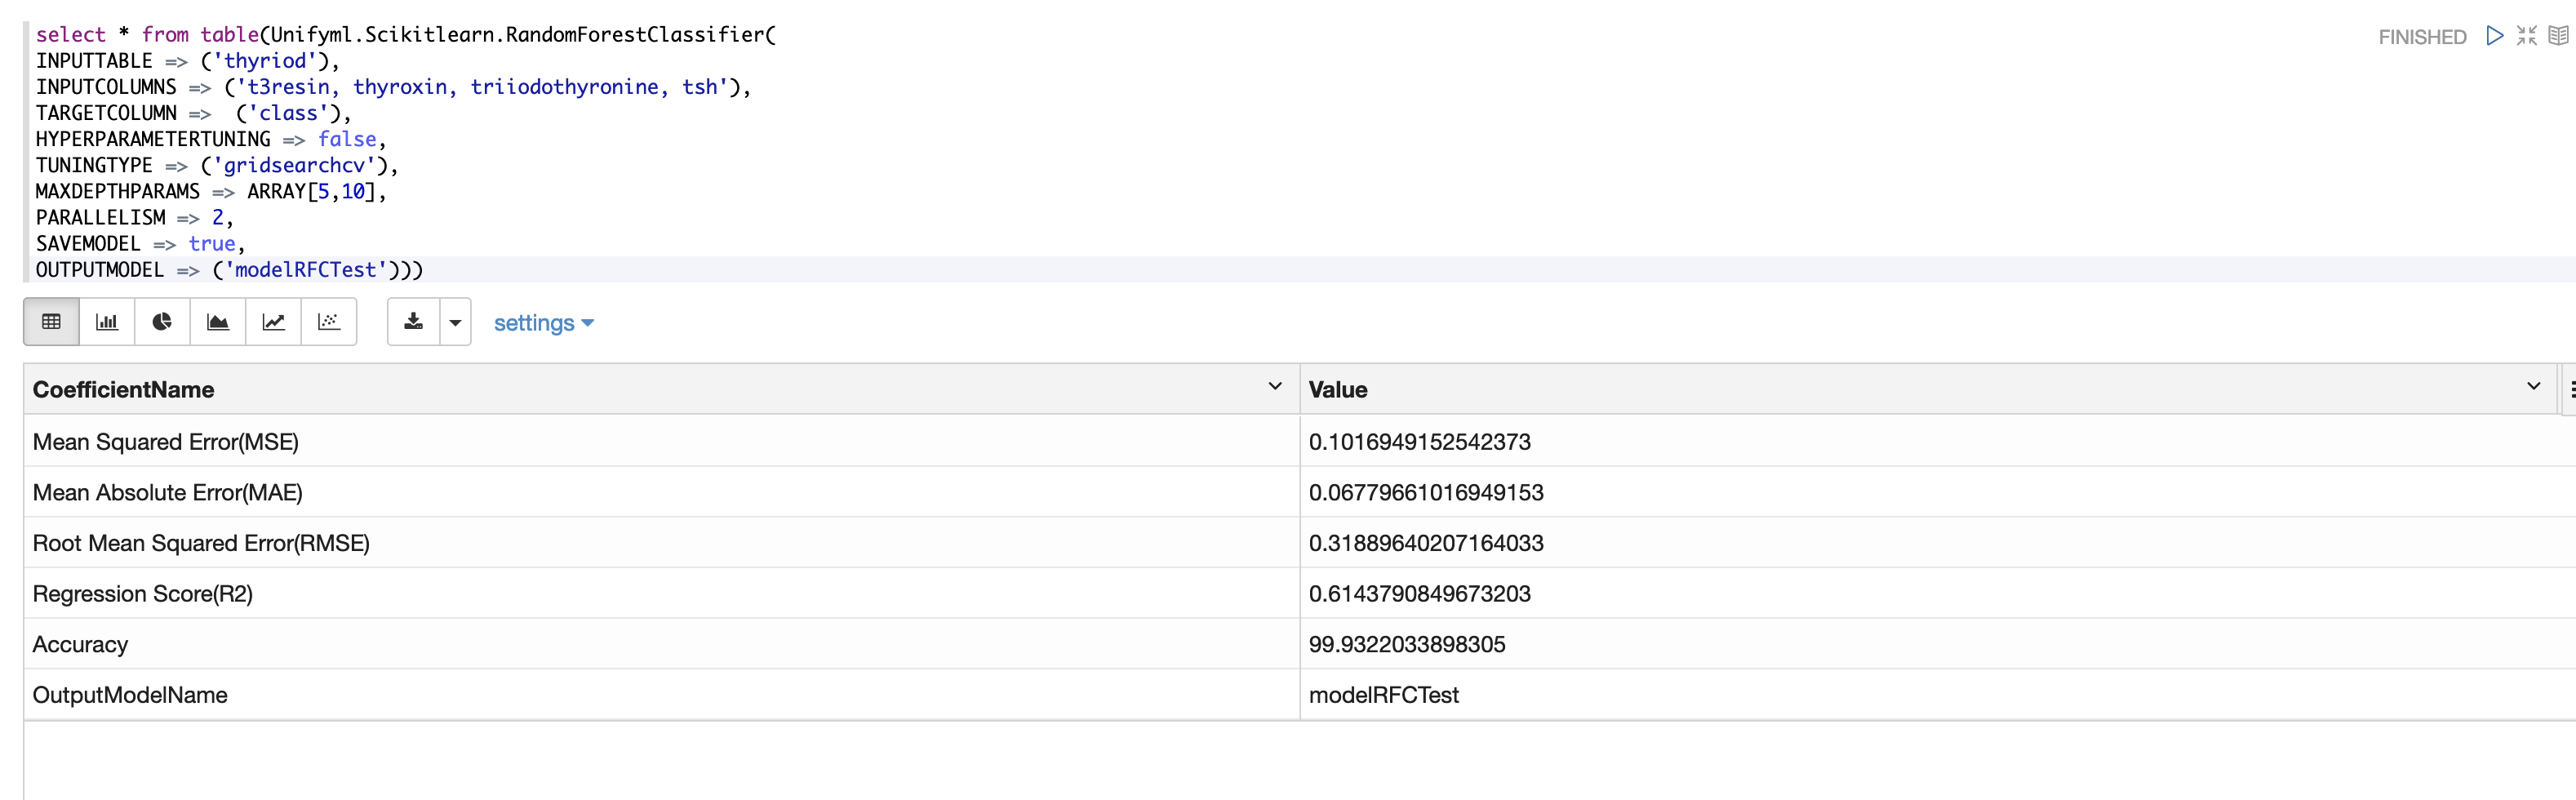2576x800 pixels.
Task: Open CoefficientName column menu chevron
Action: click(1275, 387)
